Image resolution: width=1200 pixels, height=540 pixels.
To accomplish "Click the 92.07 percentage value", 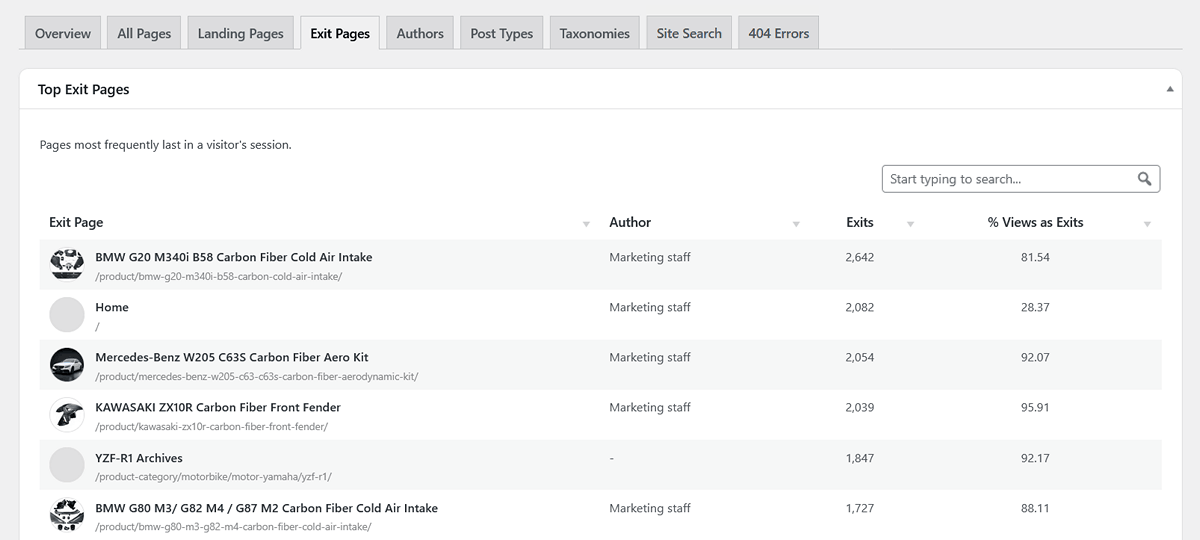I will [1035, 357].
